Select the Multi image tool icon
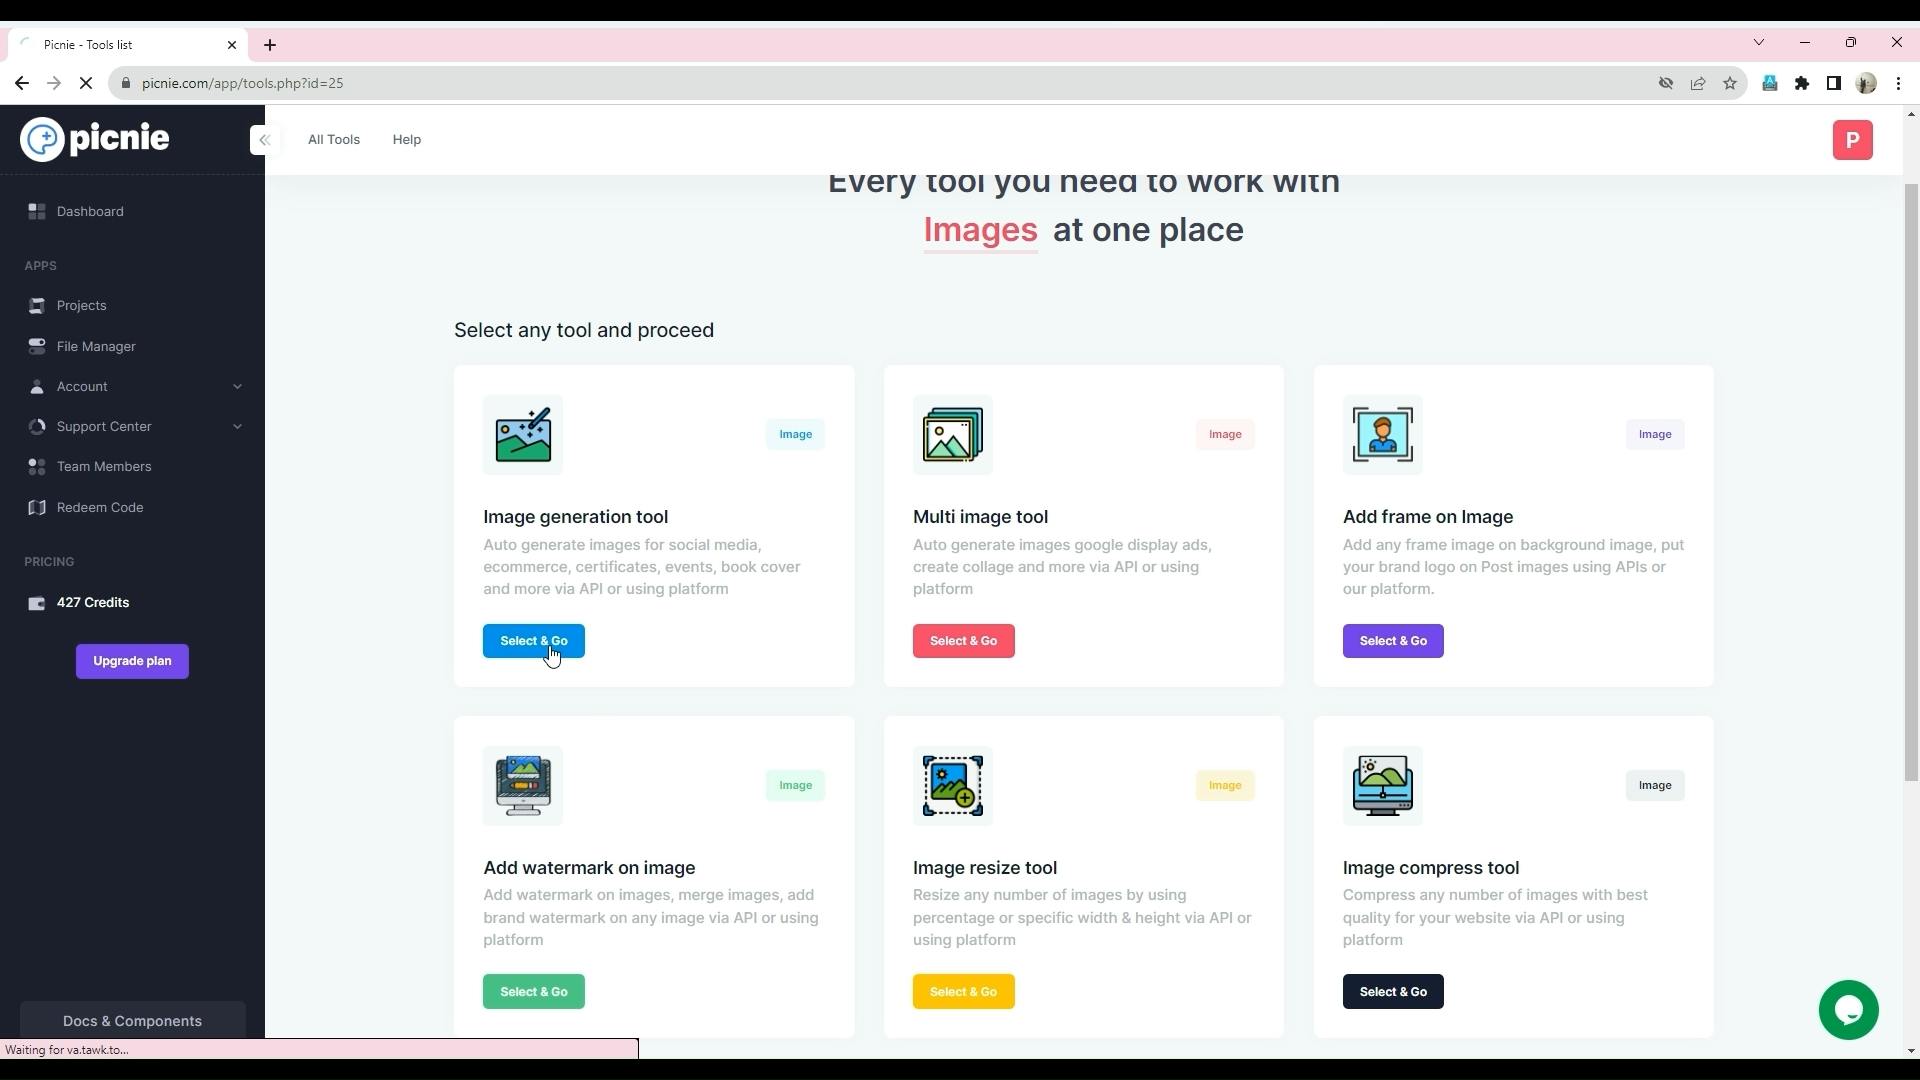The height and width of the screenshot is (1080, 1920). pyautogui.click(x=953, y=435)
